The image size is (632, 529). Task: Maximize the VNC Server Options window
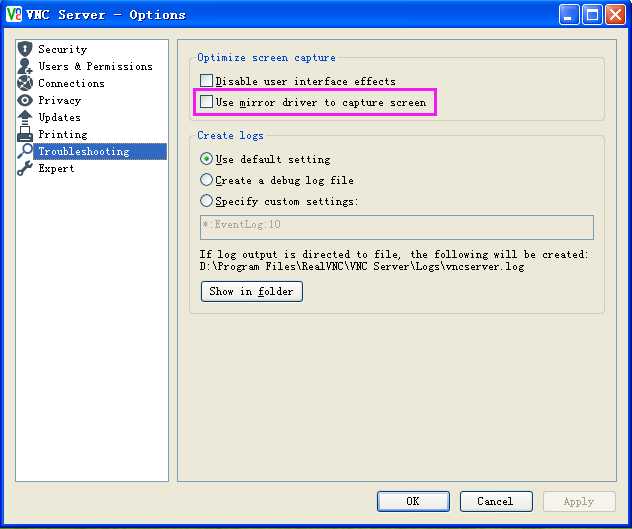click(592, 15)
